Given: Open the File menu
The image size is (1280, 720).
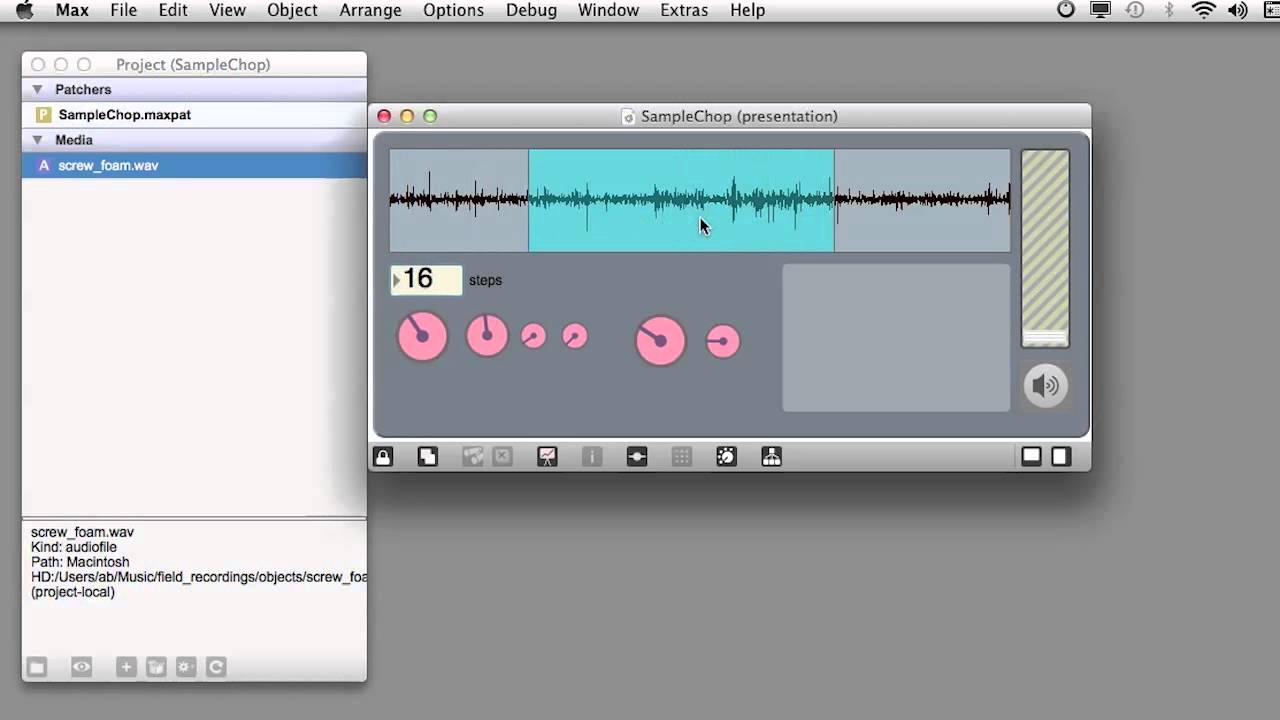Looking at the screenshot, I should tap(124, 10).
